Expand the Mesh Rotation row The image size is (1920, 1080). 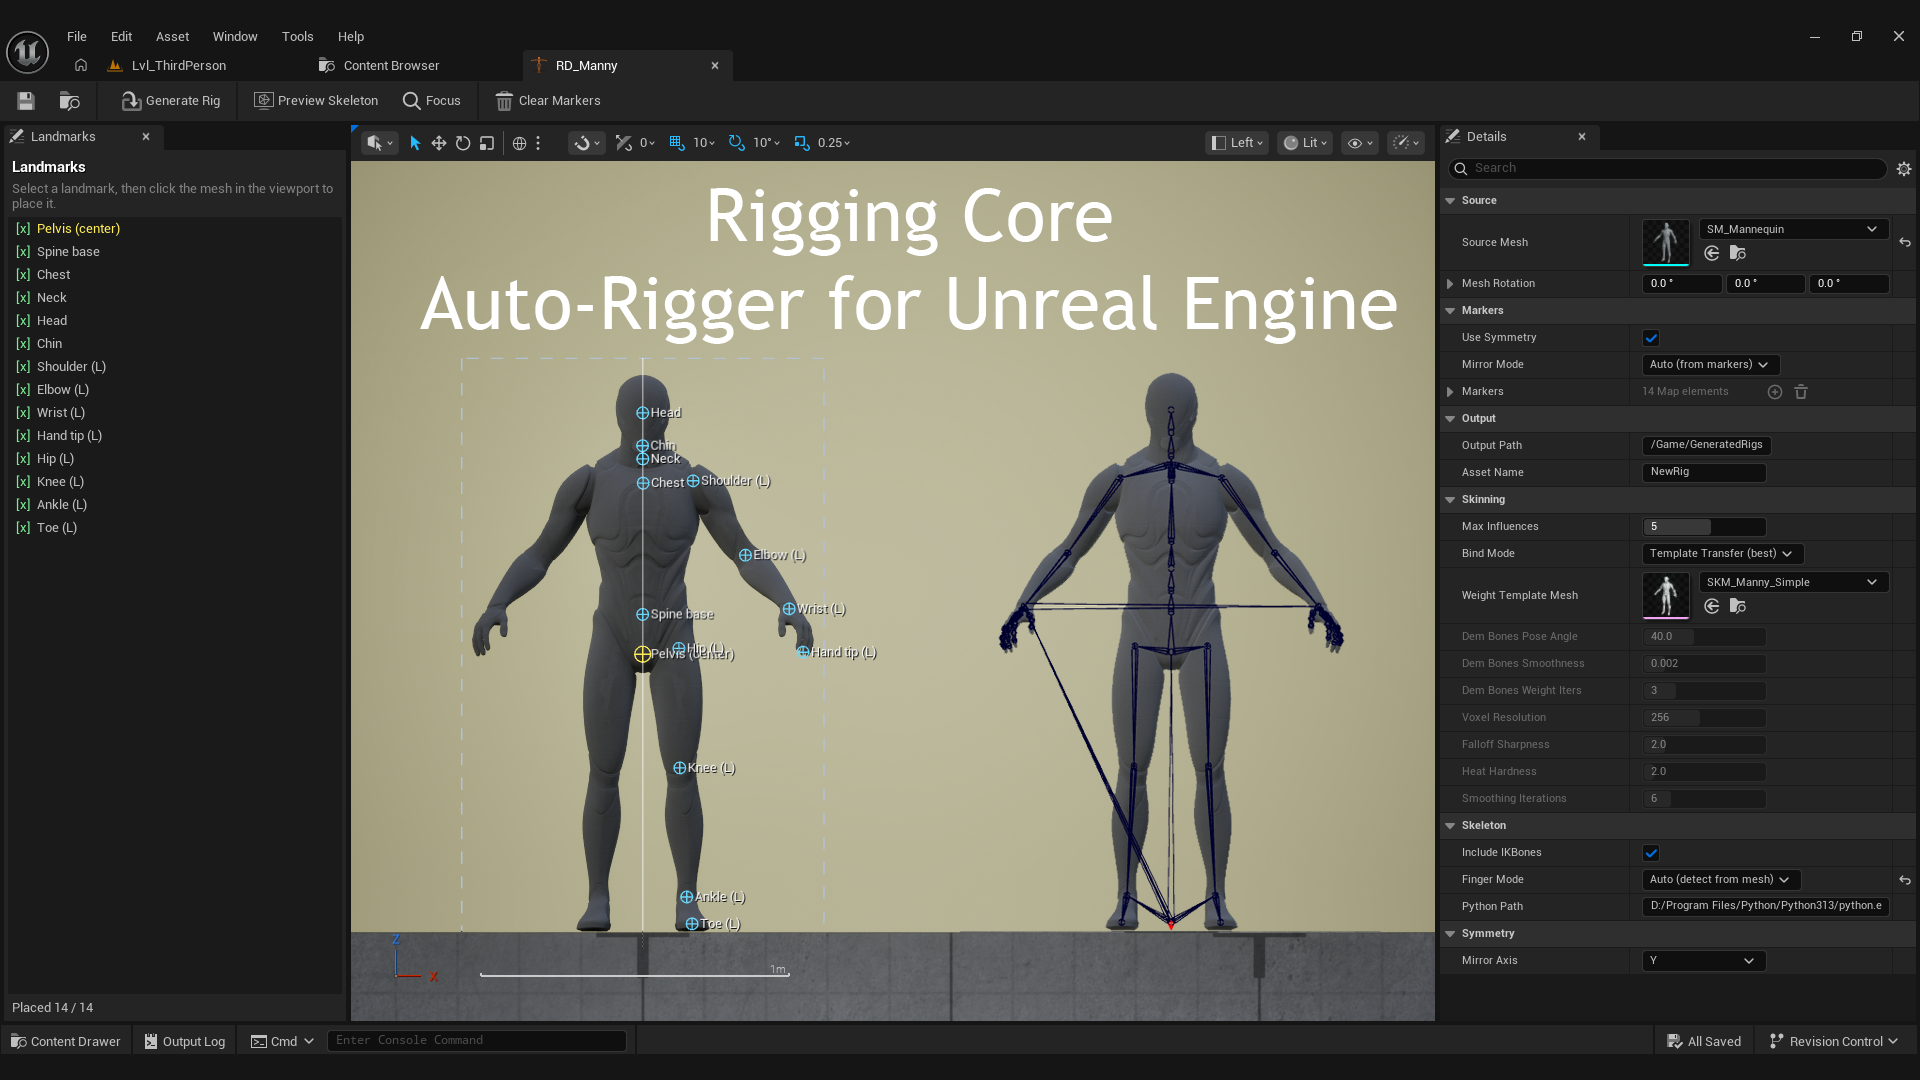pos(1450,284)
